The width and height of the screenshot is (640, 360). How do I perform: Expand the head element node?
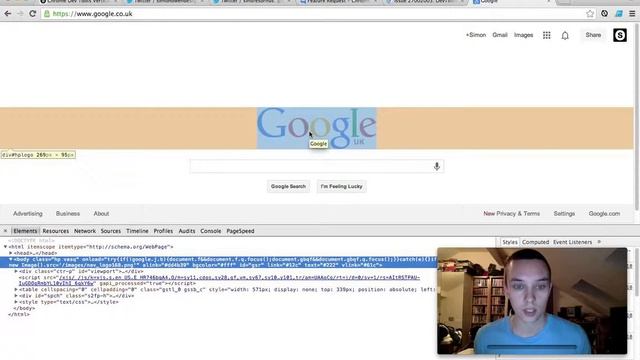point(11,253)
